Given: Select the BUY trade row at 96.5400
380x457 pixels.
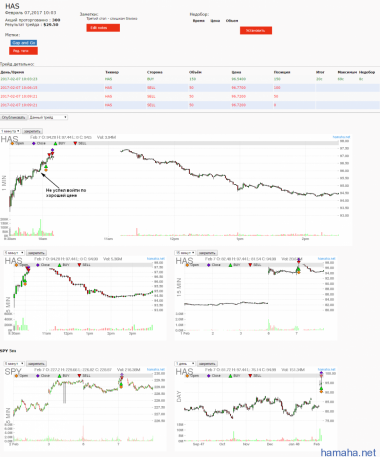Looking at the screenshot, I should [x=190, y=79].
